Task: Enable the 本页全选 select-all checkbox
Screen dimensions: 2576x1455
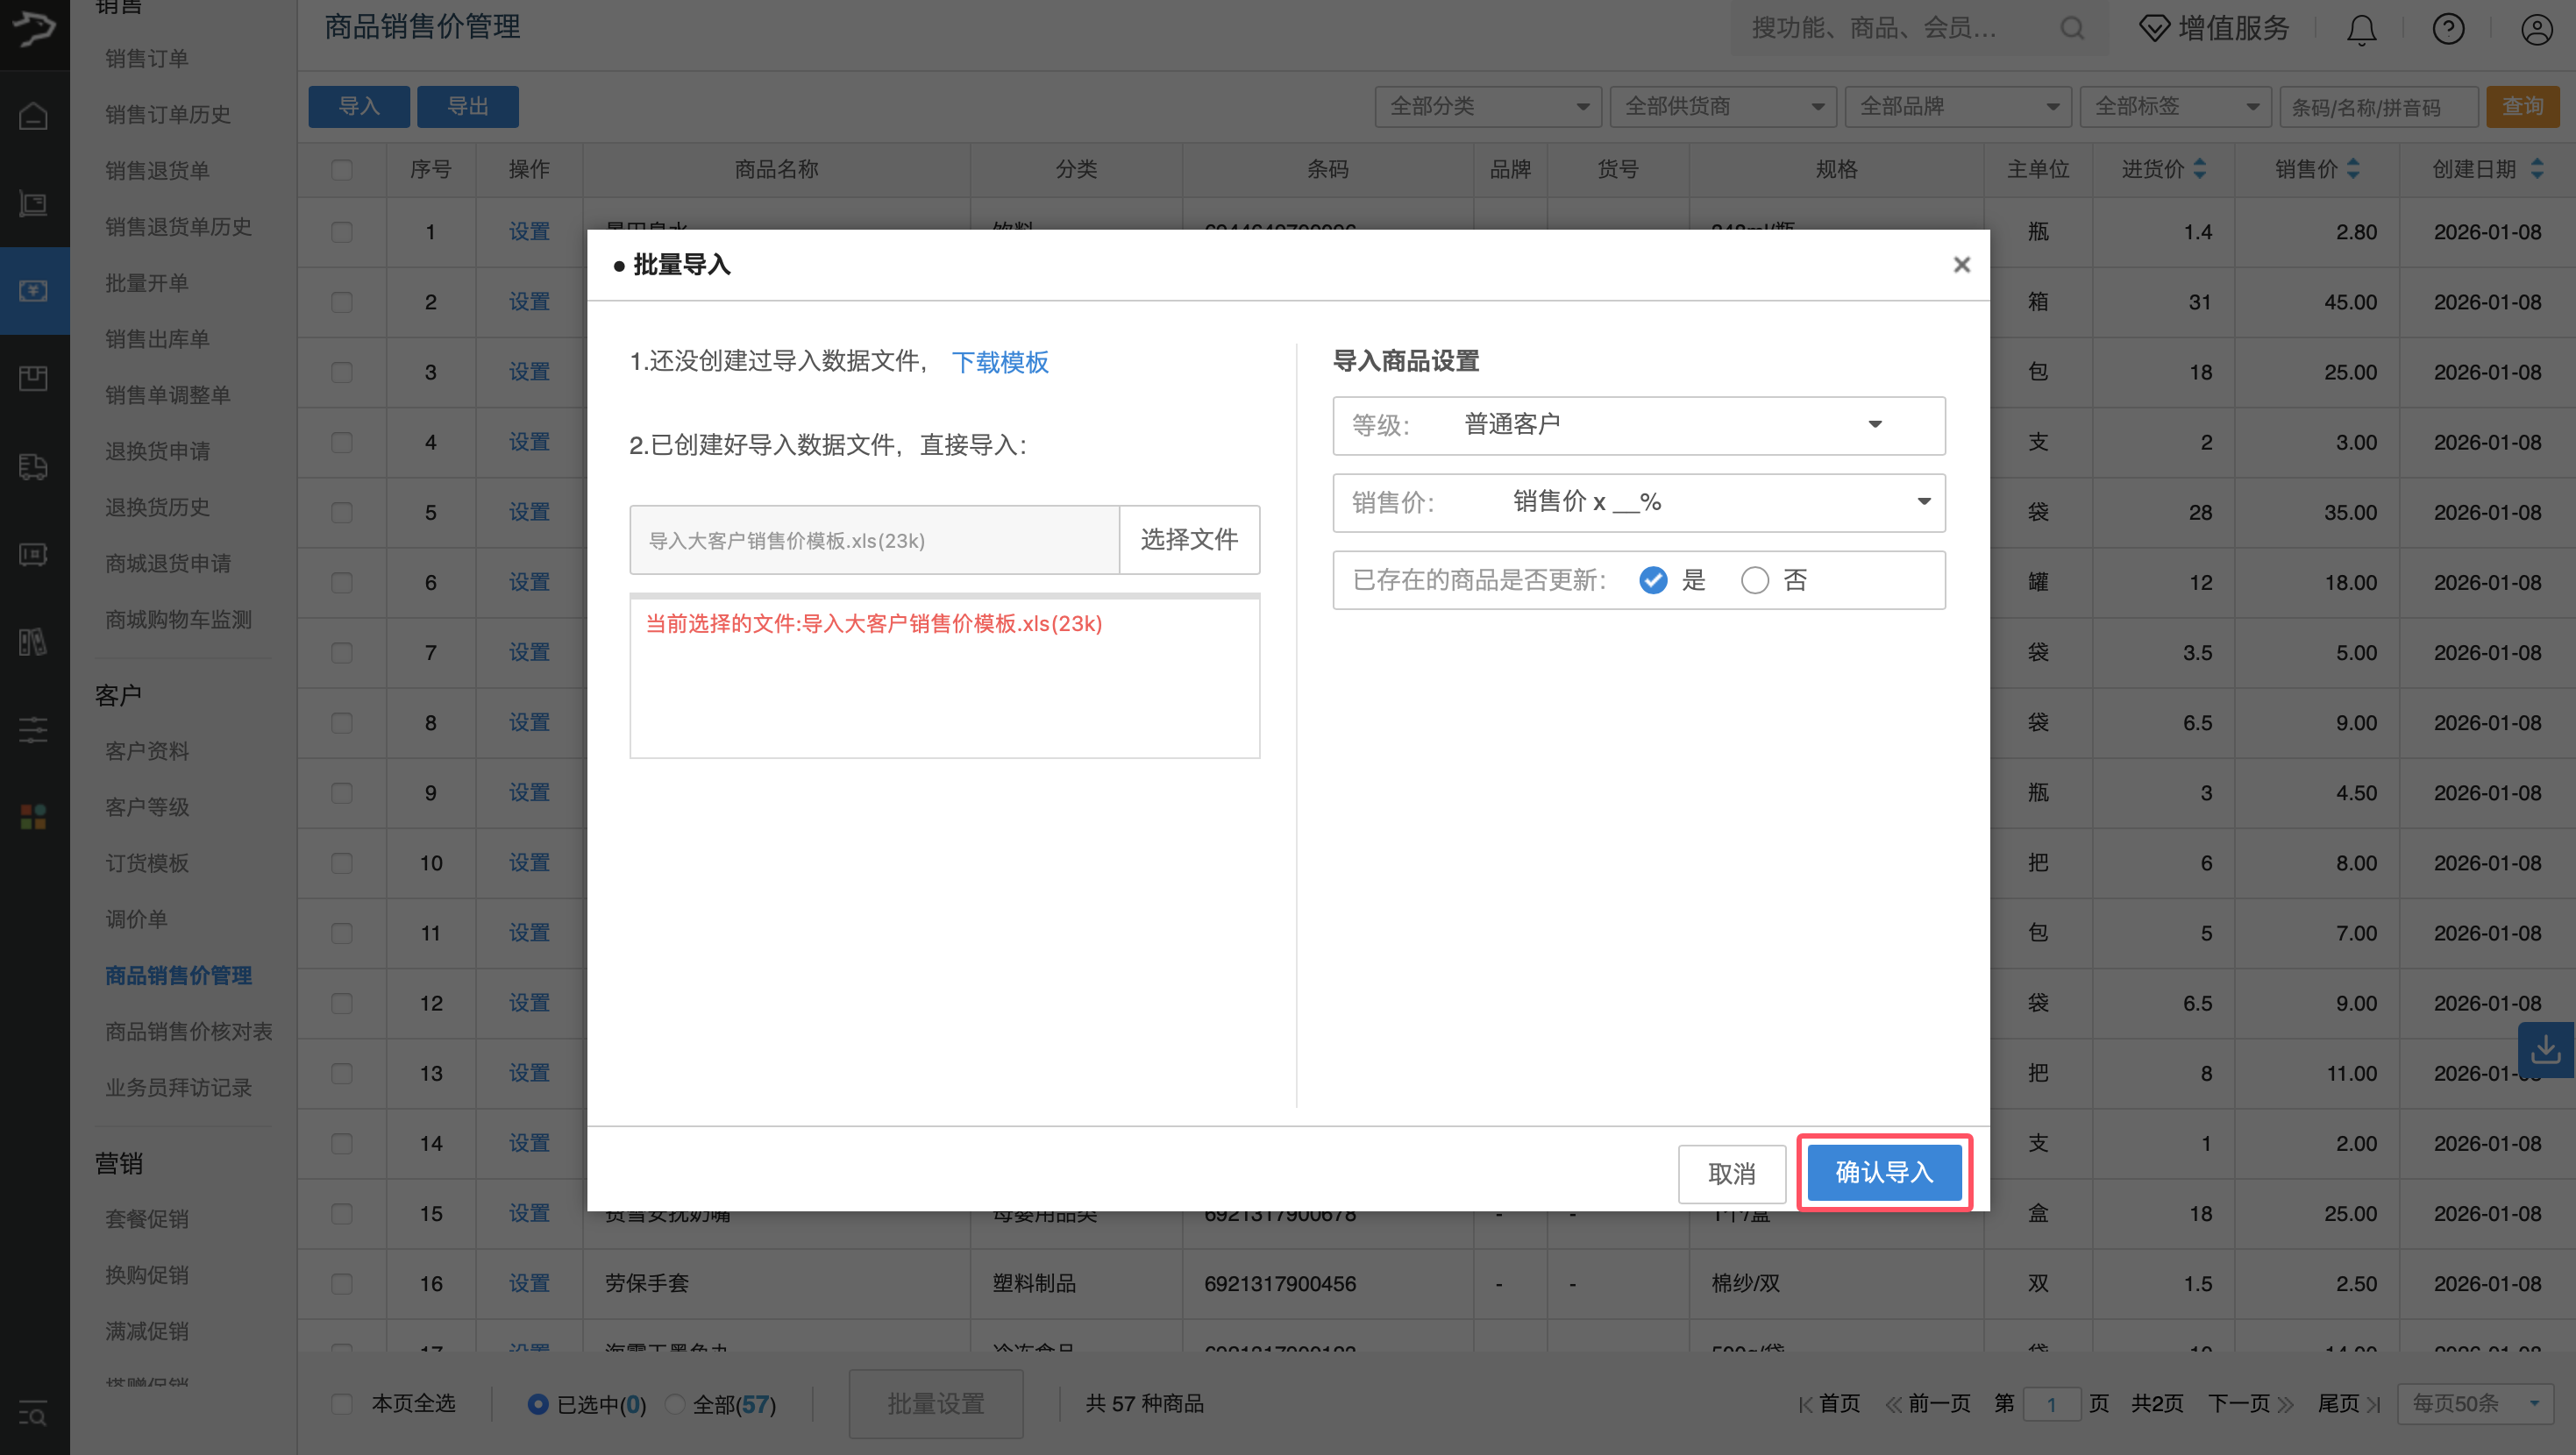Action: [343, 1403]
